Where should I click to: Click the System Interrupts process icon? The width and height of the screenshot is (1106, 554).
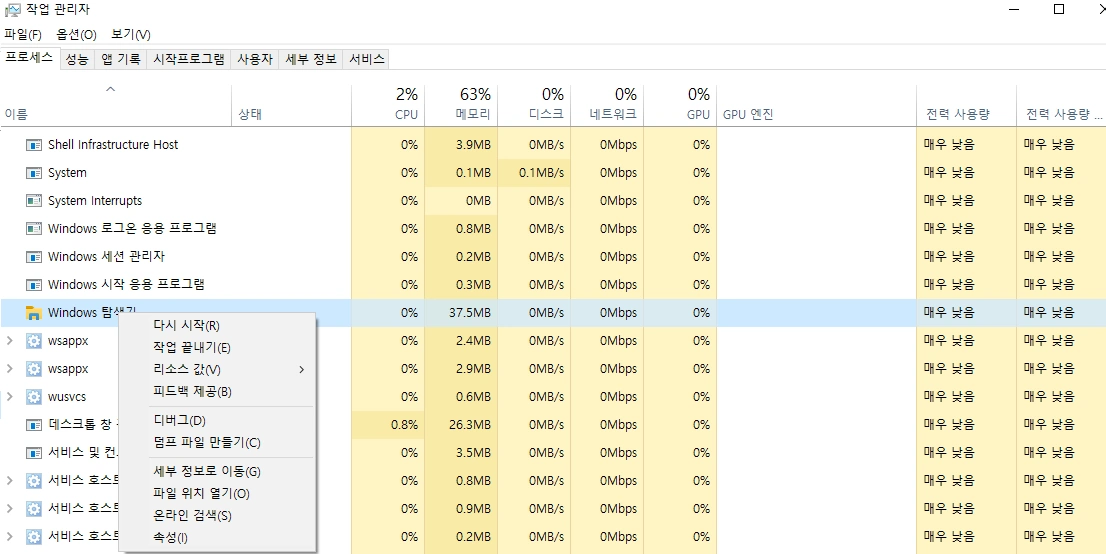click(34, 201)
